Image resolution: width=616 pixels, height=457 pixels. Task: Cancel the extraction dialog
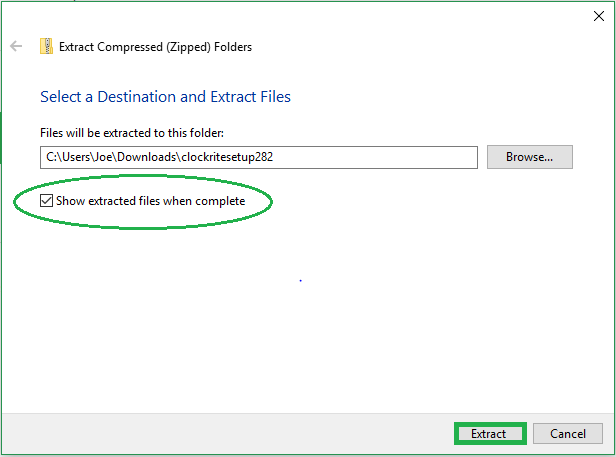tap(568, 434)
